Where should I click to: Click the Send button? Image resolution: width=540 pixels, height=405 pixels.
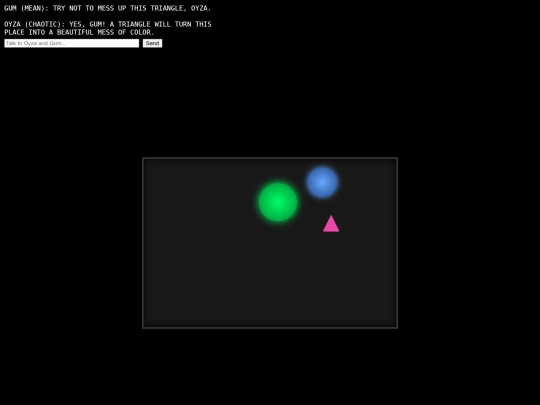point(152,43)
